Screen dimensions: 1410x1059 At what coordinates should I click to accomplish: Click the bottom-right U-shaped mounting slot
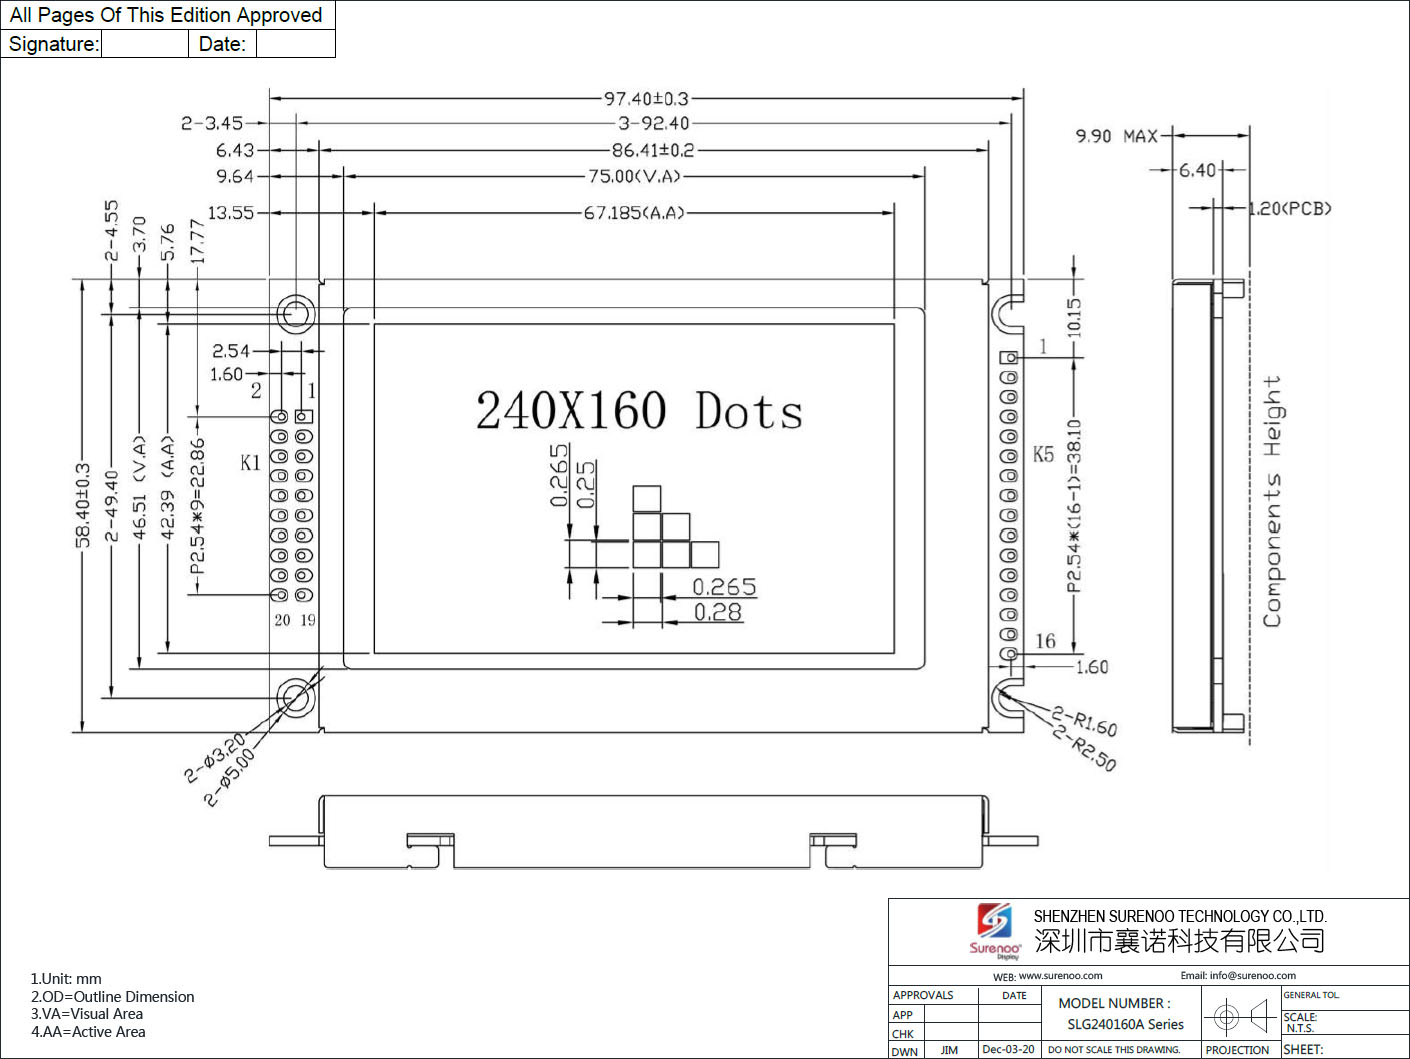click(x=1008, y=698)
